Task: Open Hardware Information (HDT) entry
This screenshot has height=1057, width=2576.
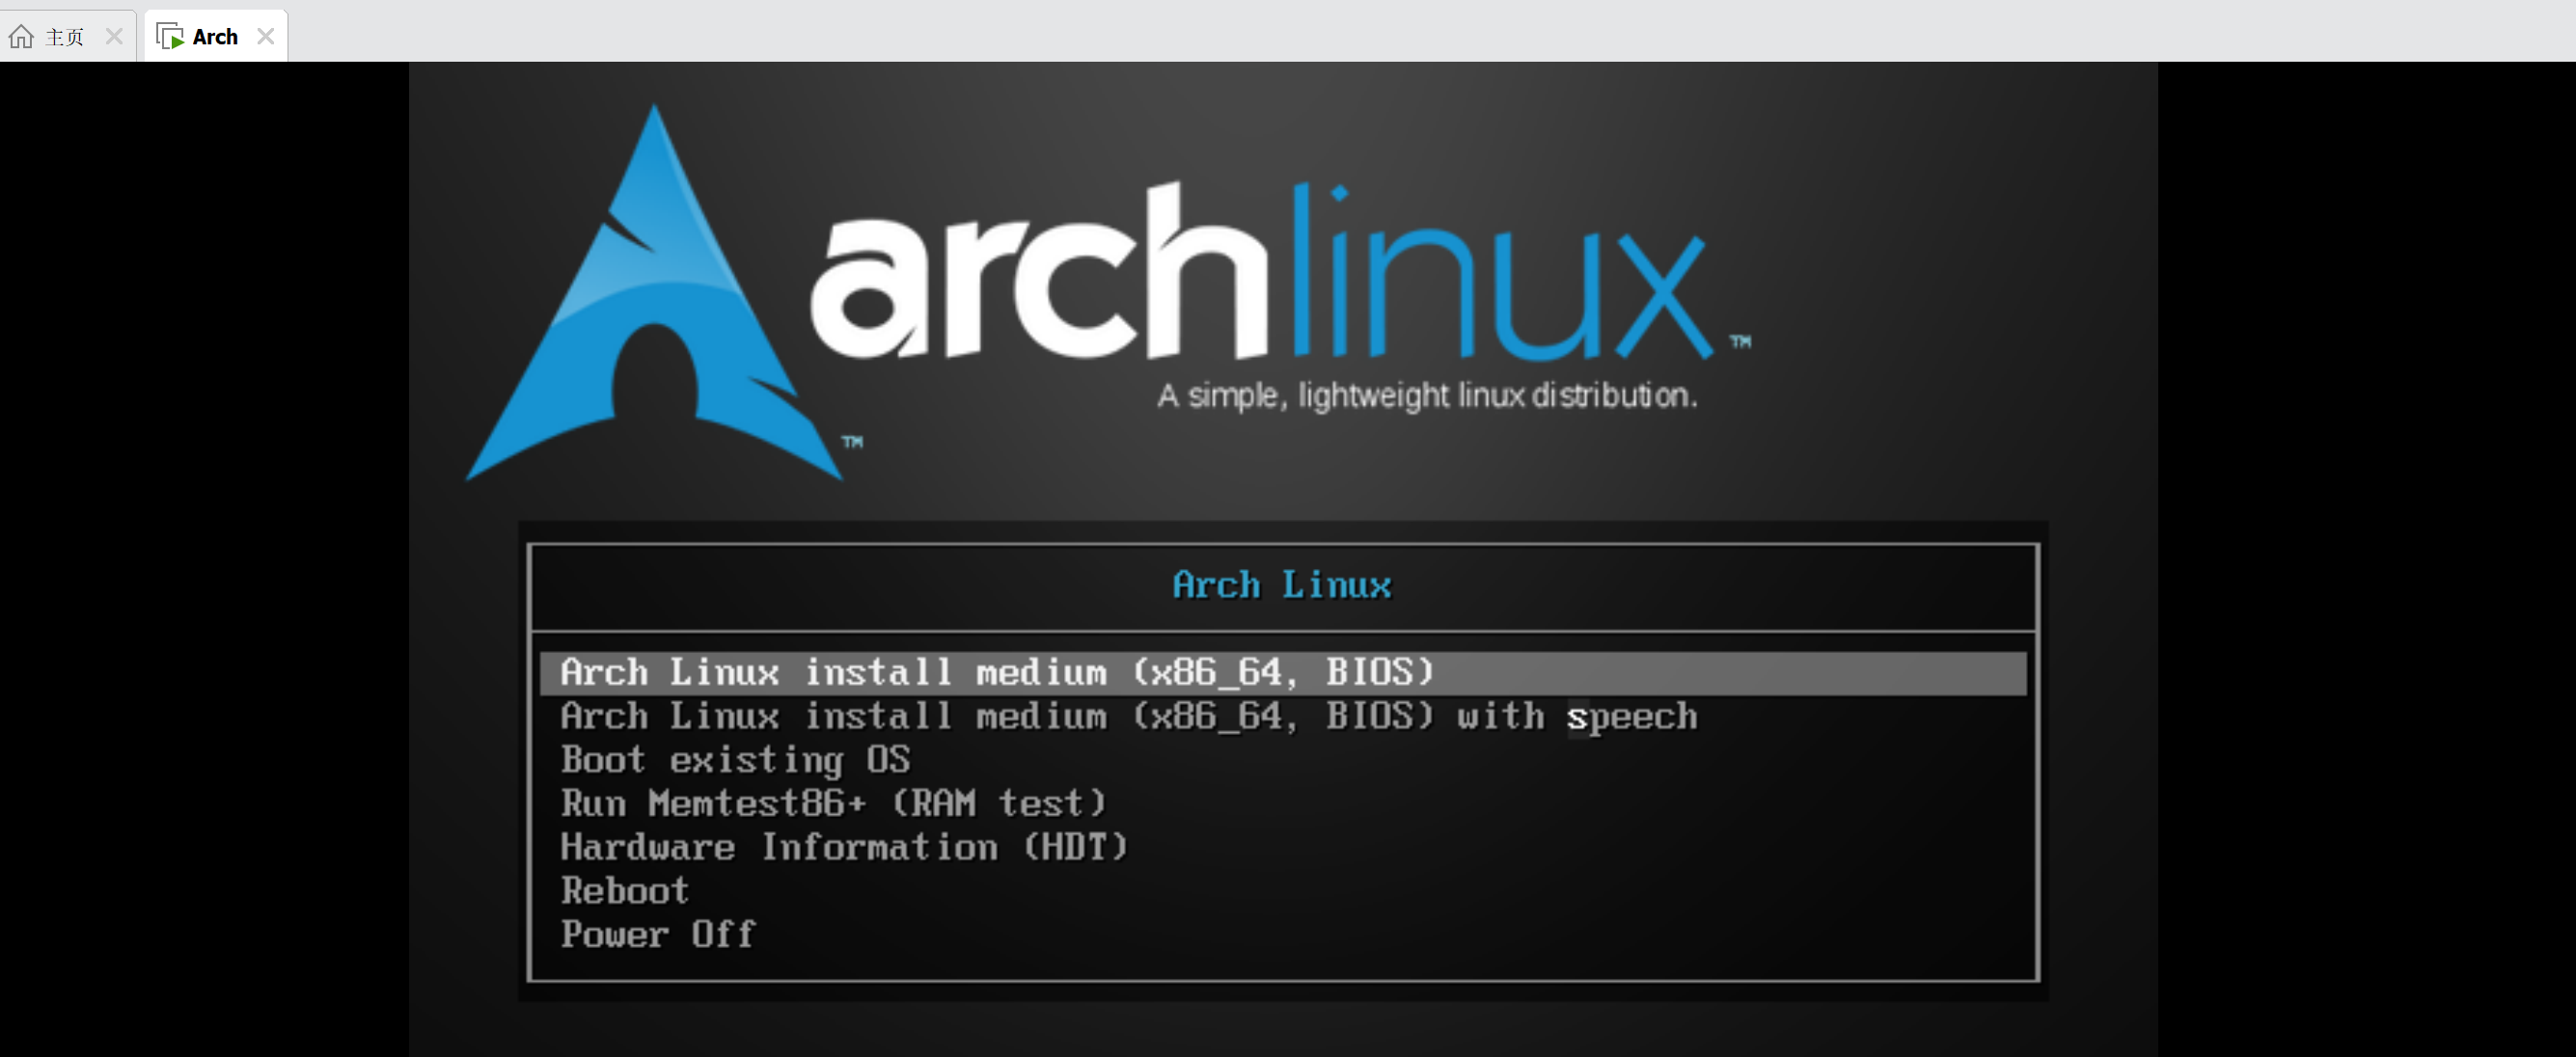Action: pyautogui.click(x=843, y=848)
